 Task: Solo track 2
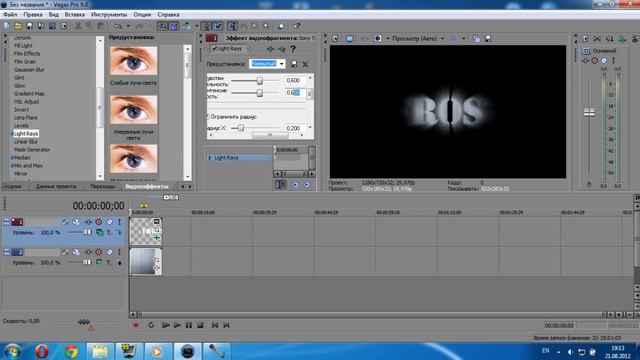[119, 252]
